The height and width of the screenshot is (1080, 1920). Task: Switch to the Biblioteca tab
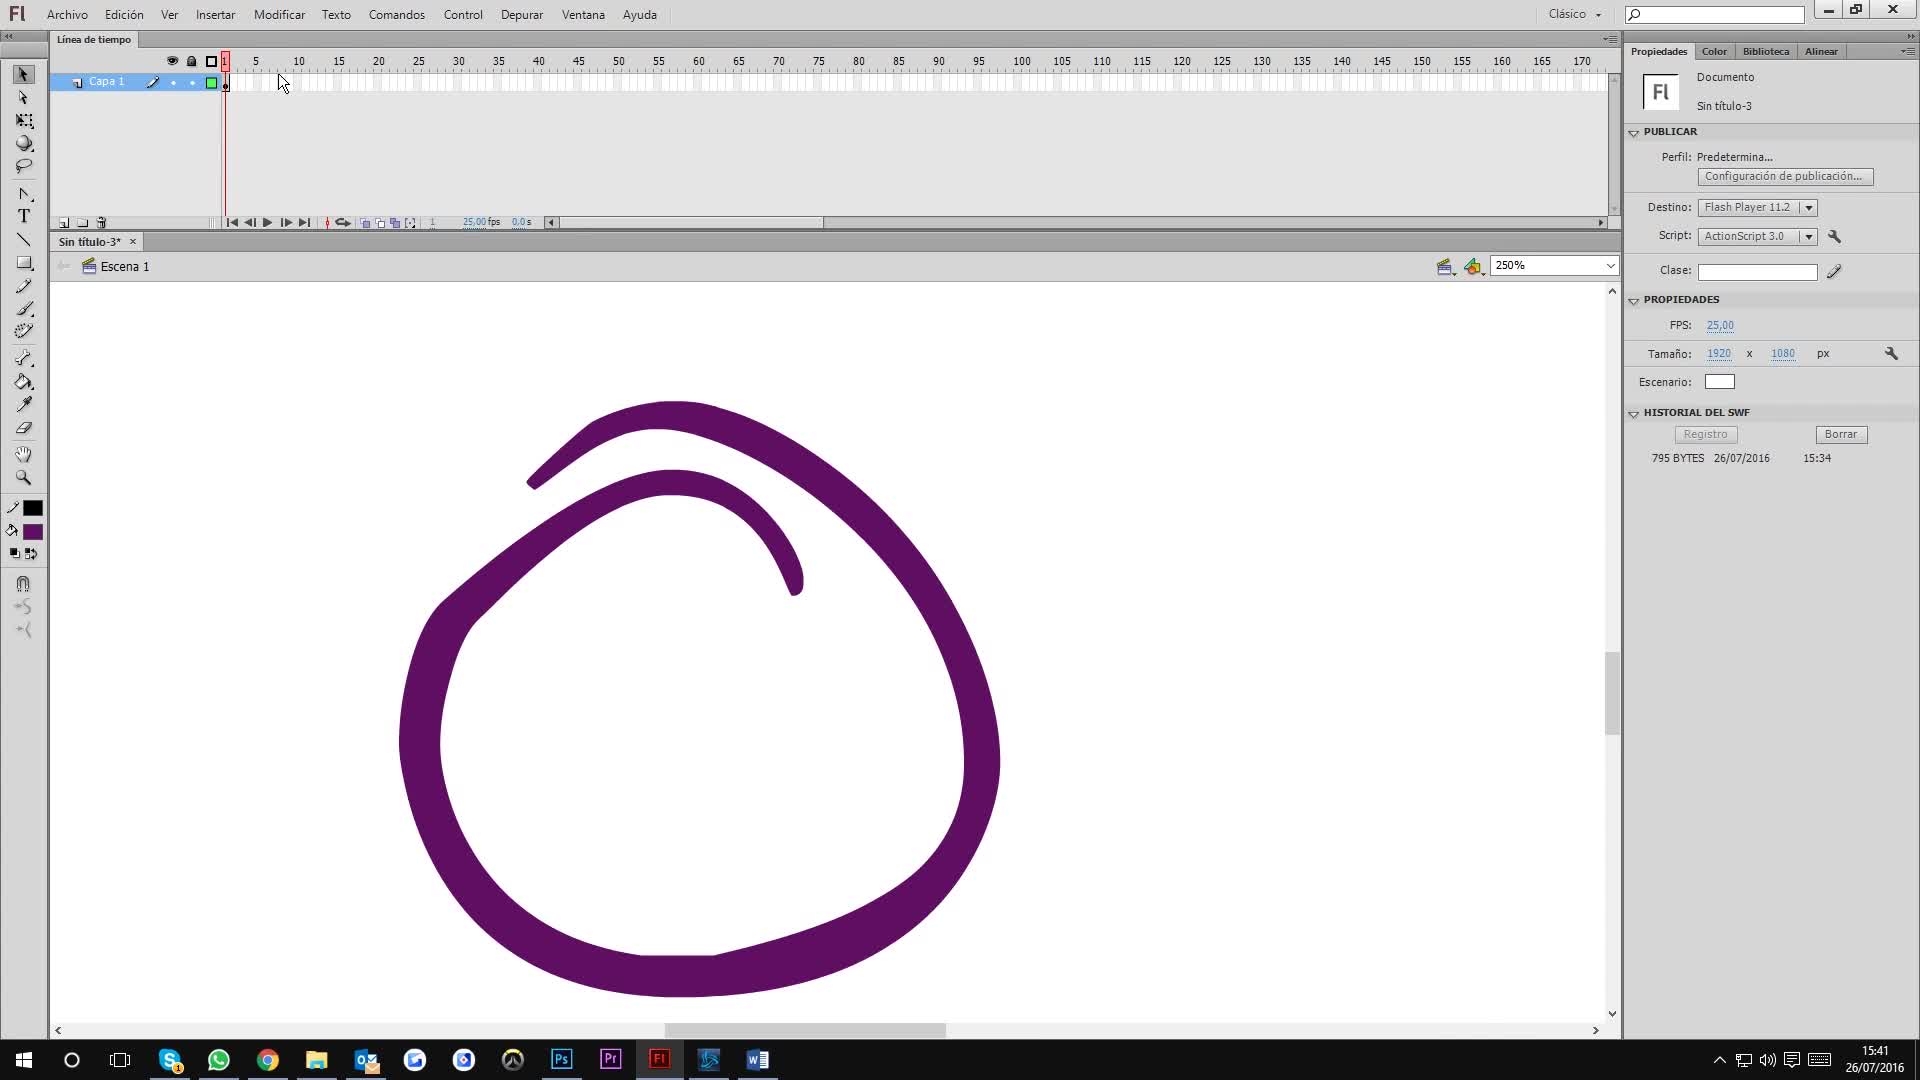pos(1766,51)
